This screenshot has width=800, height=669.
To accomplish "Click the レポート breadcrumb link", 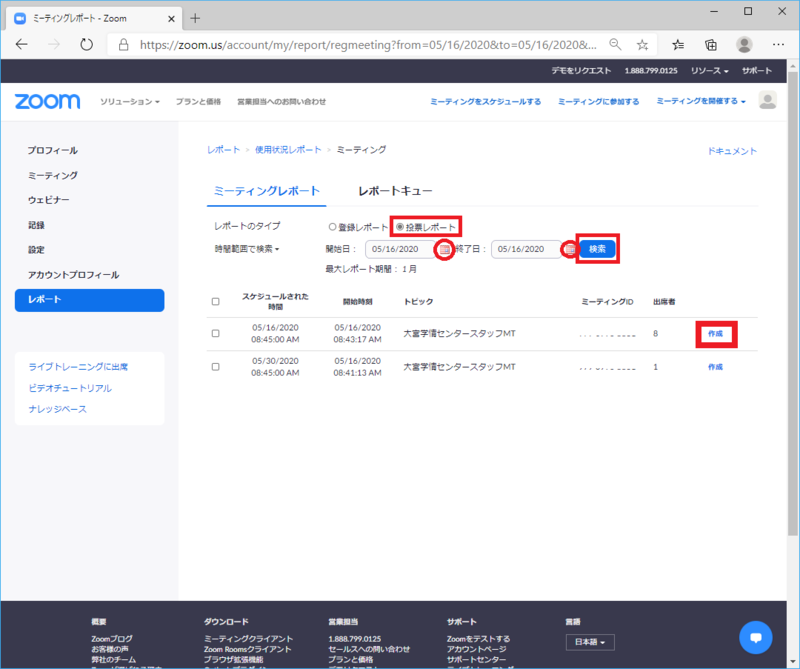I will (x=223, y=150).
